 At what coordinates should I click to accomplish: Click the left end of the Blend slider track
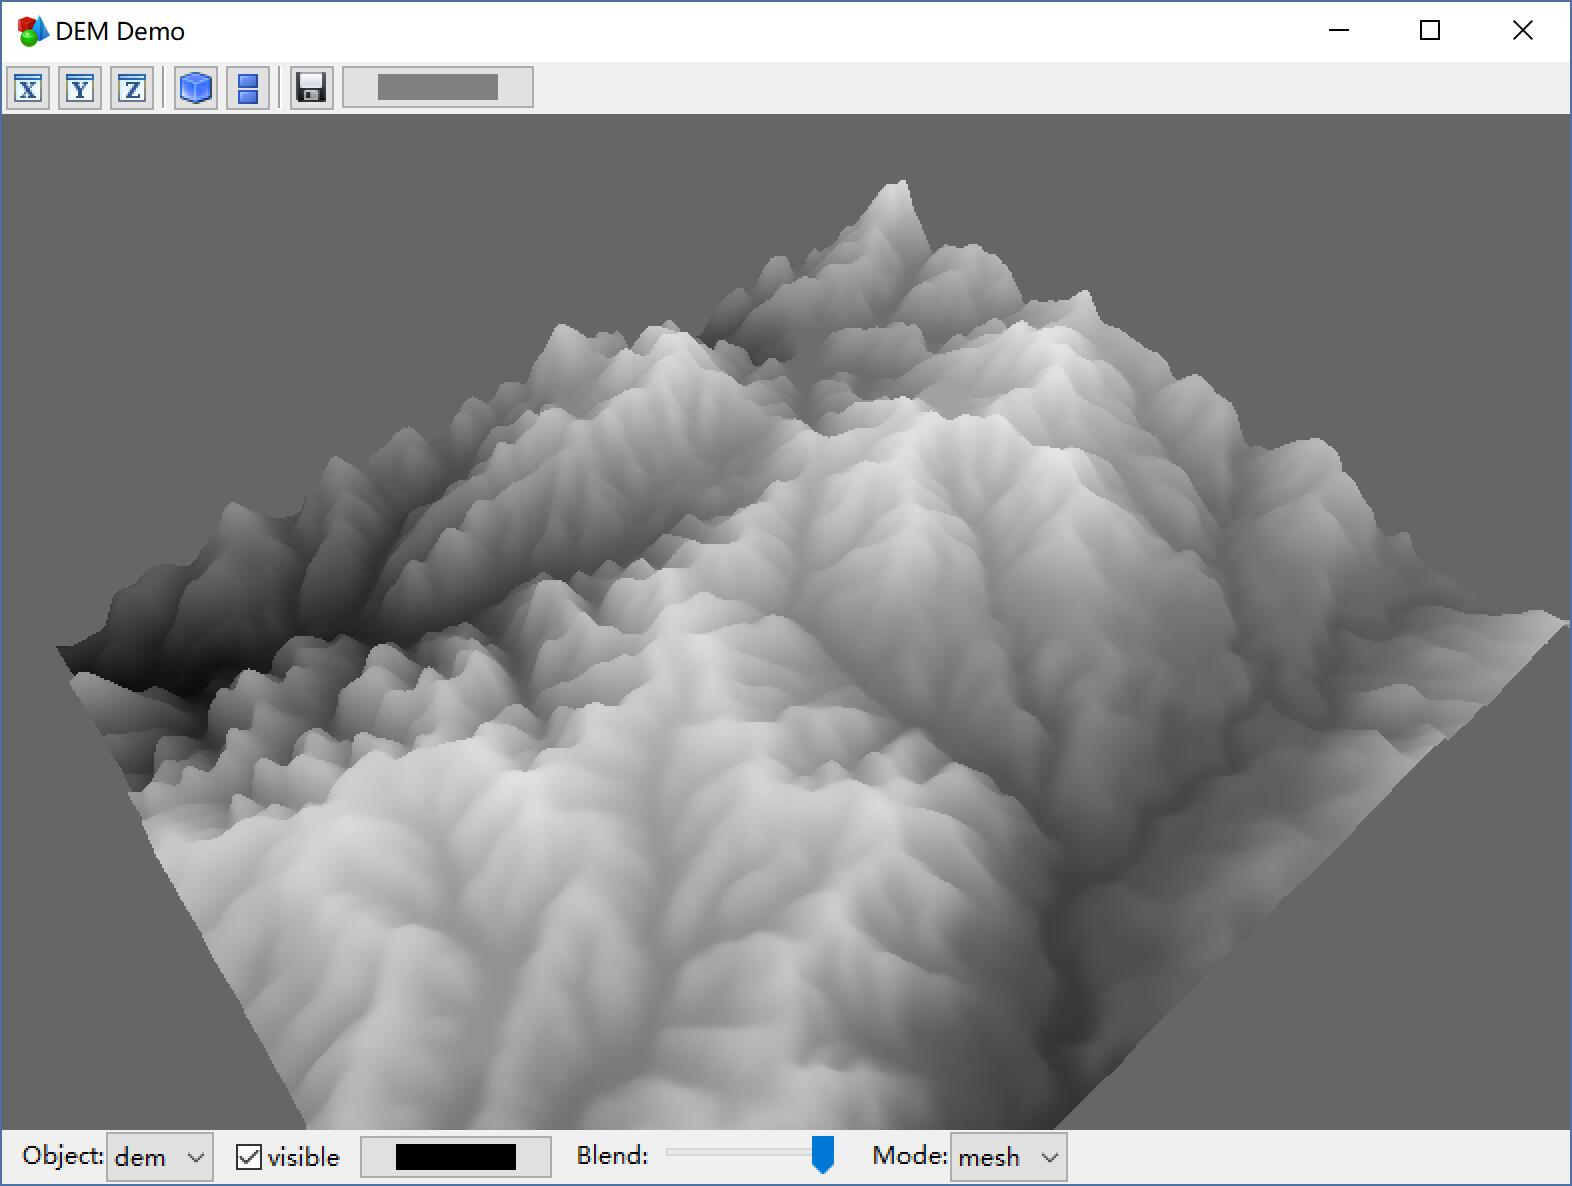[671, 1152]
